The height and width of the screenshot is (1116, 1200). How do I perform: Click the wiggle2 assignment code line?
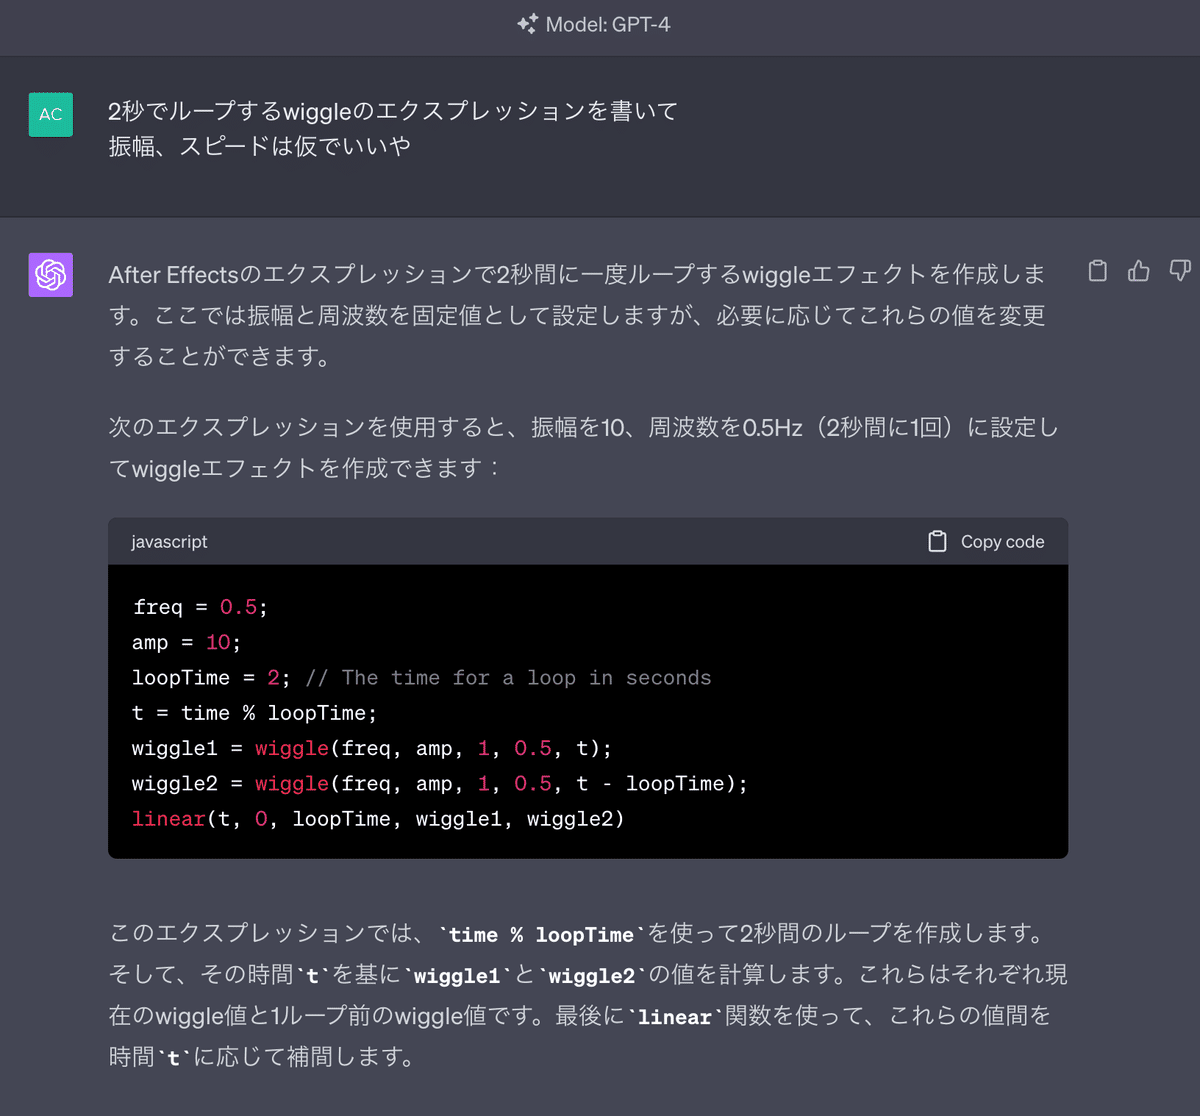tap(440, 783)
